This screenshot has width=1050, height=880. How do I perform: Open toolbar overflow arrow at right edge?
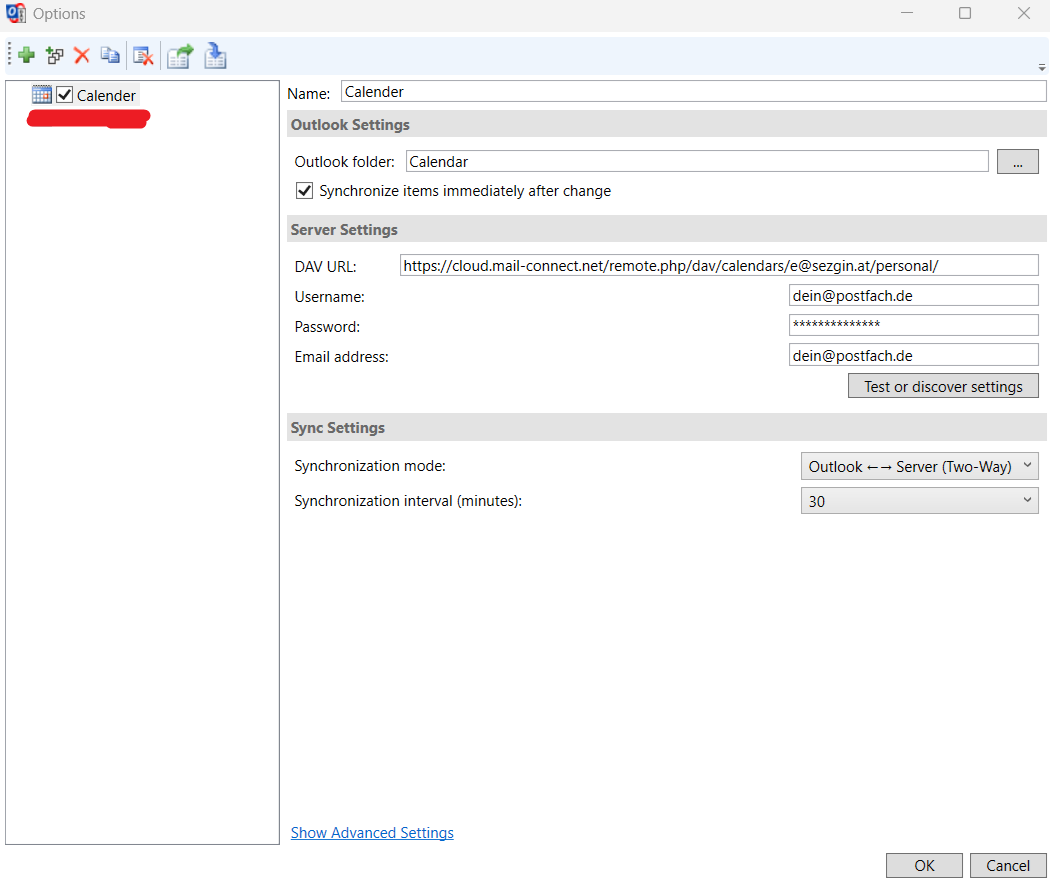point(1042,67)
